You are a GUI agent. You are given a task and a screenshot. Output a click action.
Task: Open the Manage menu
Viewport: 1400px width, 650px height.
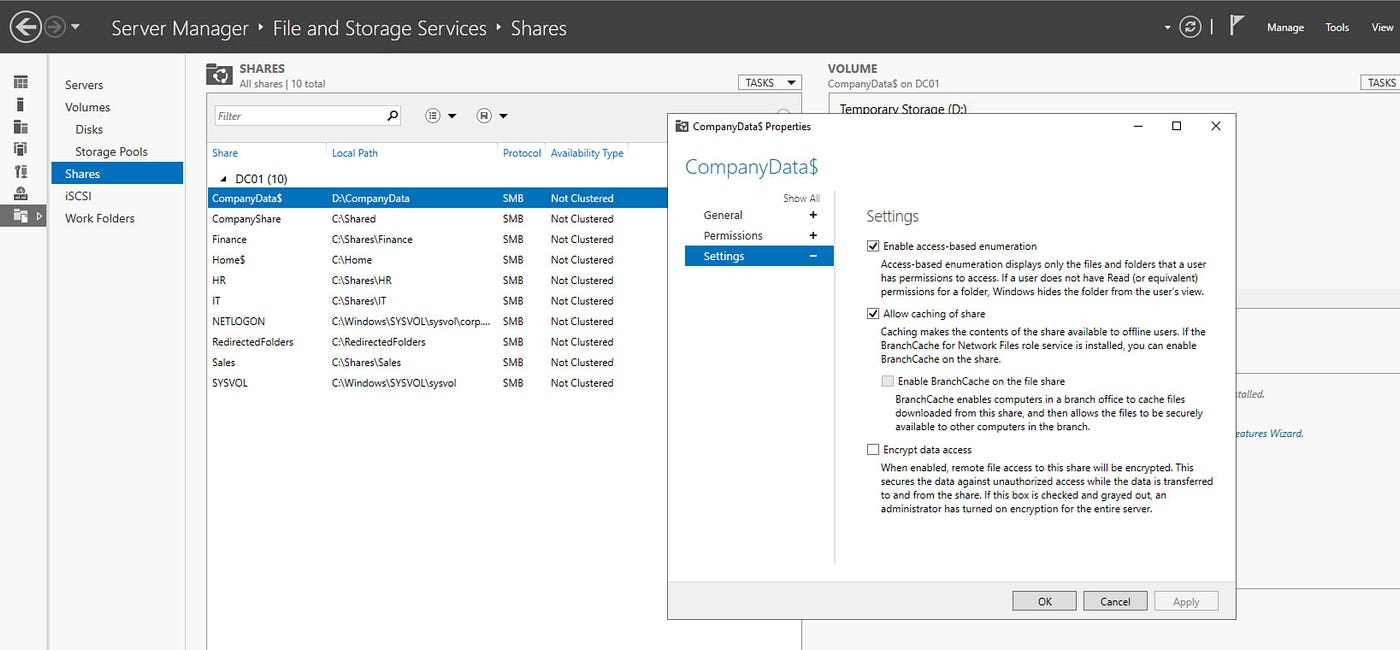(1285, 28)
